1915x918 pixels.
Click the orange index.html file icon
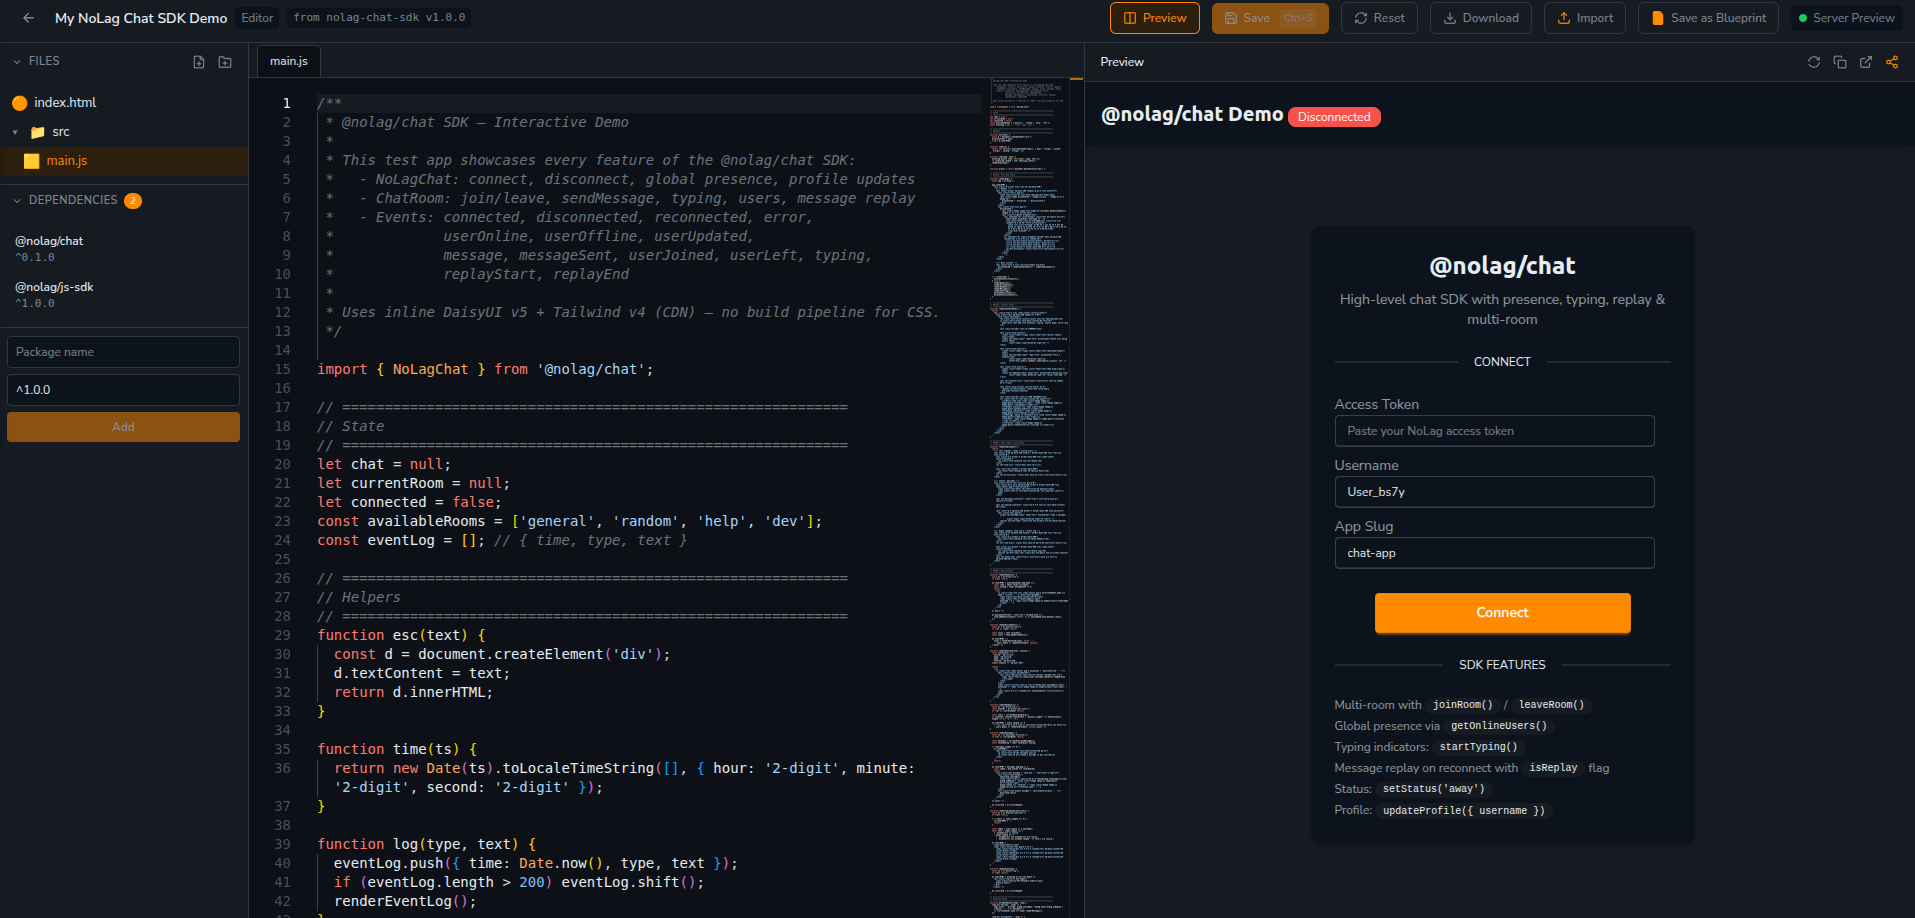(x=19, y=103)
